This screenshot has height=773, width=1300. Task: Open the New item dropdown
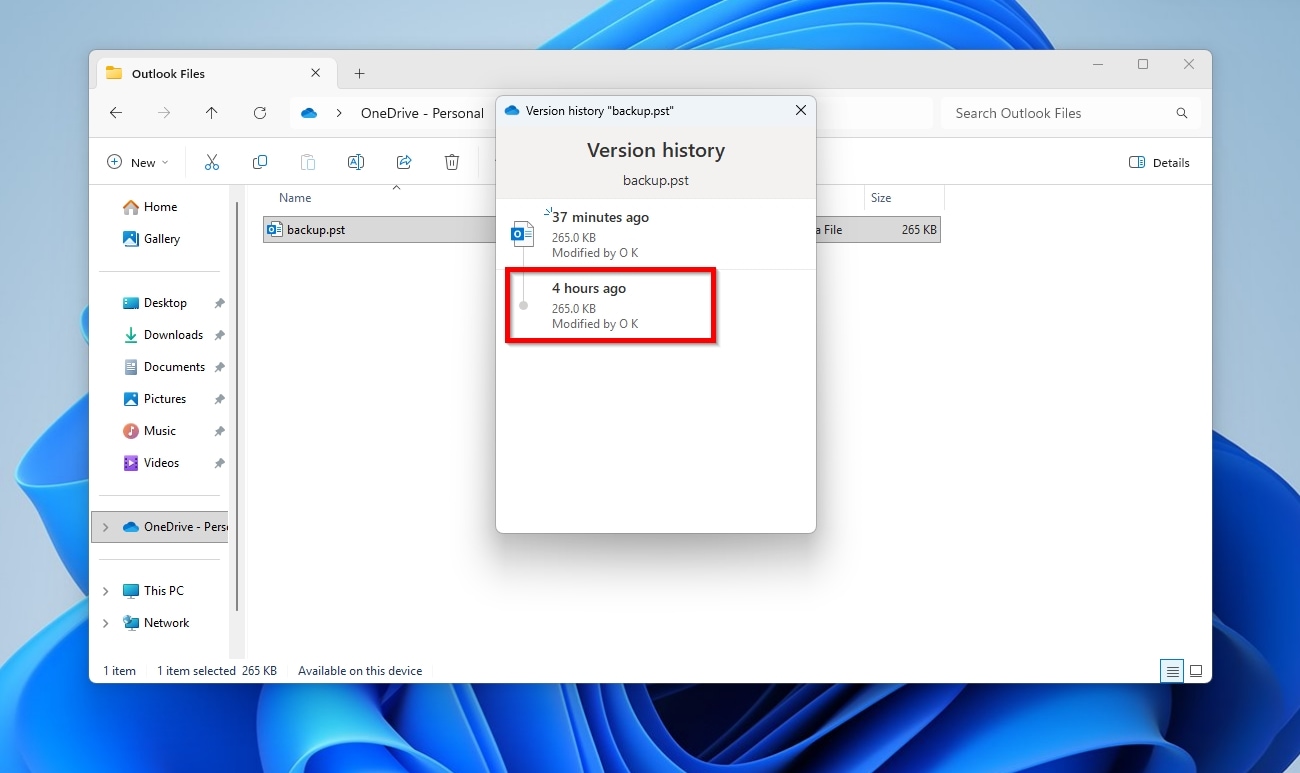click(x=138, y=162)
